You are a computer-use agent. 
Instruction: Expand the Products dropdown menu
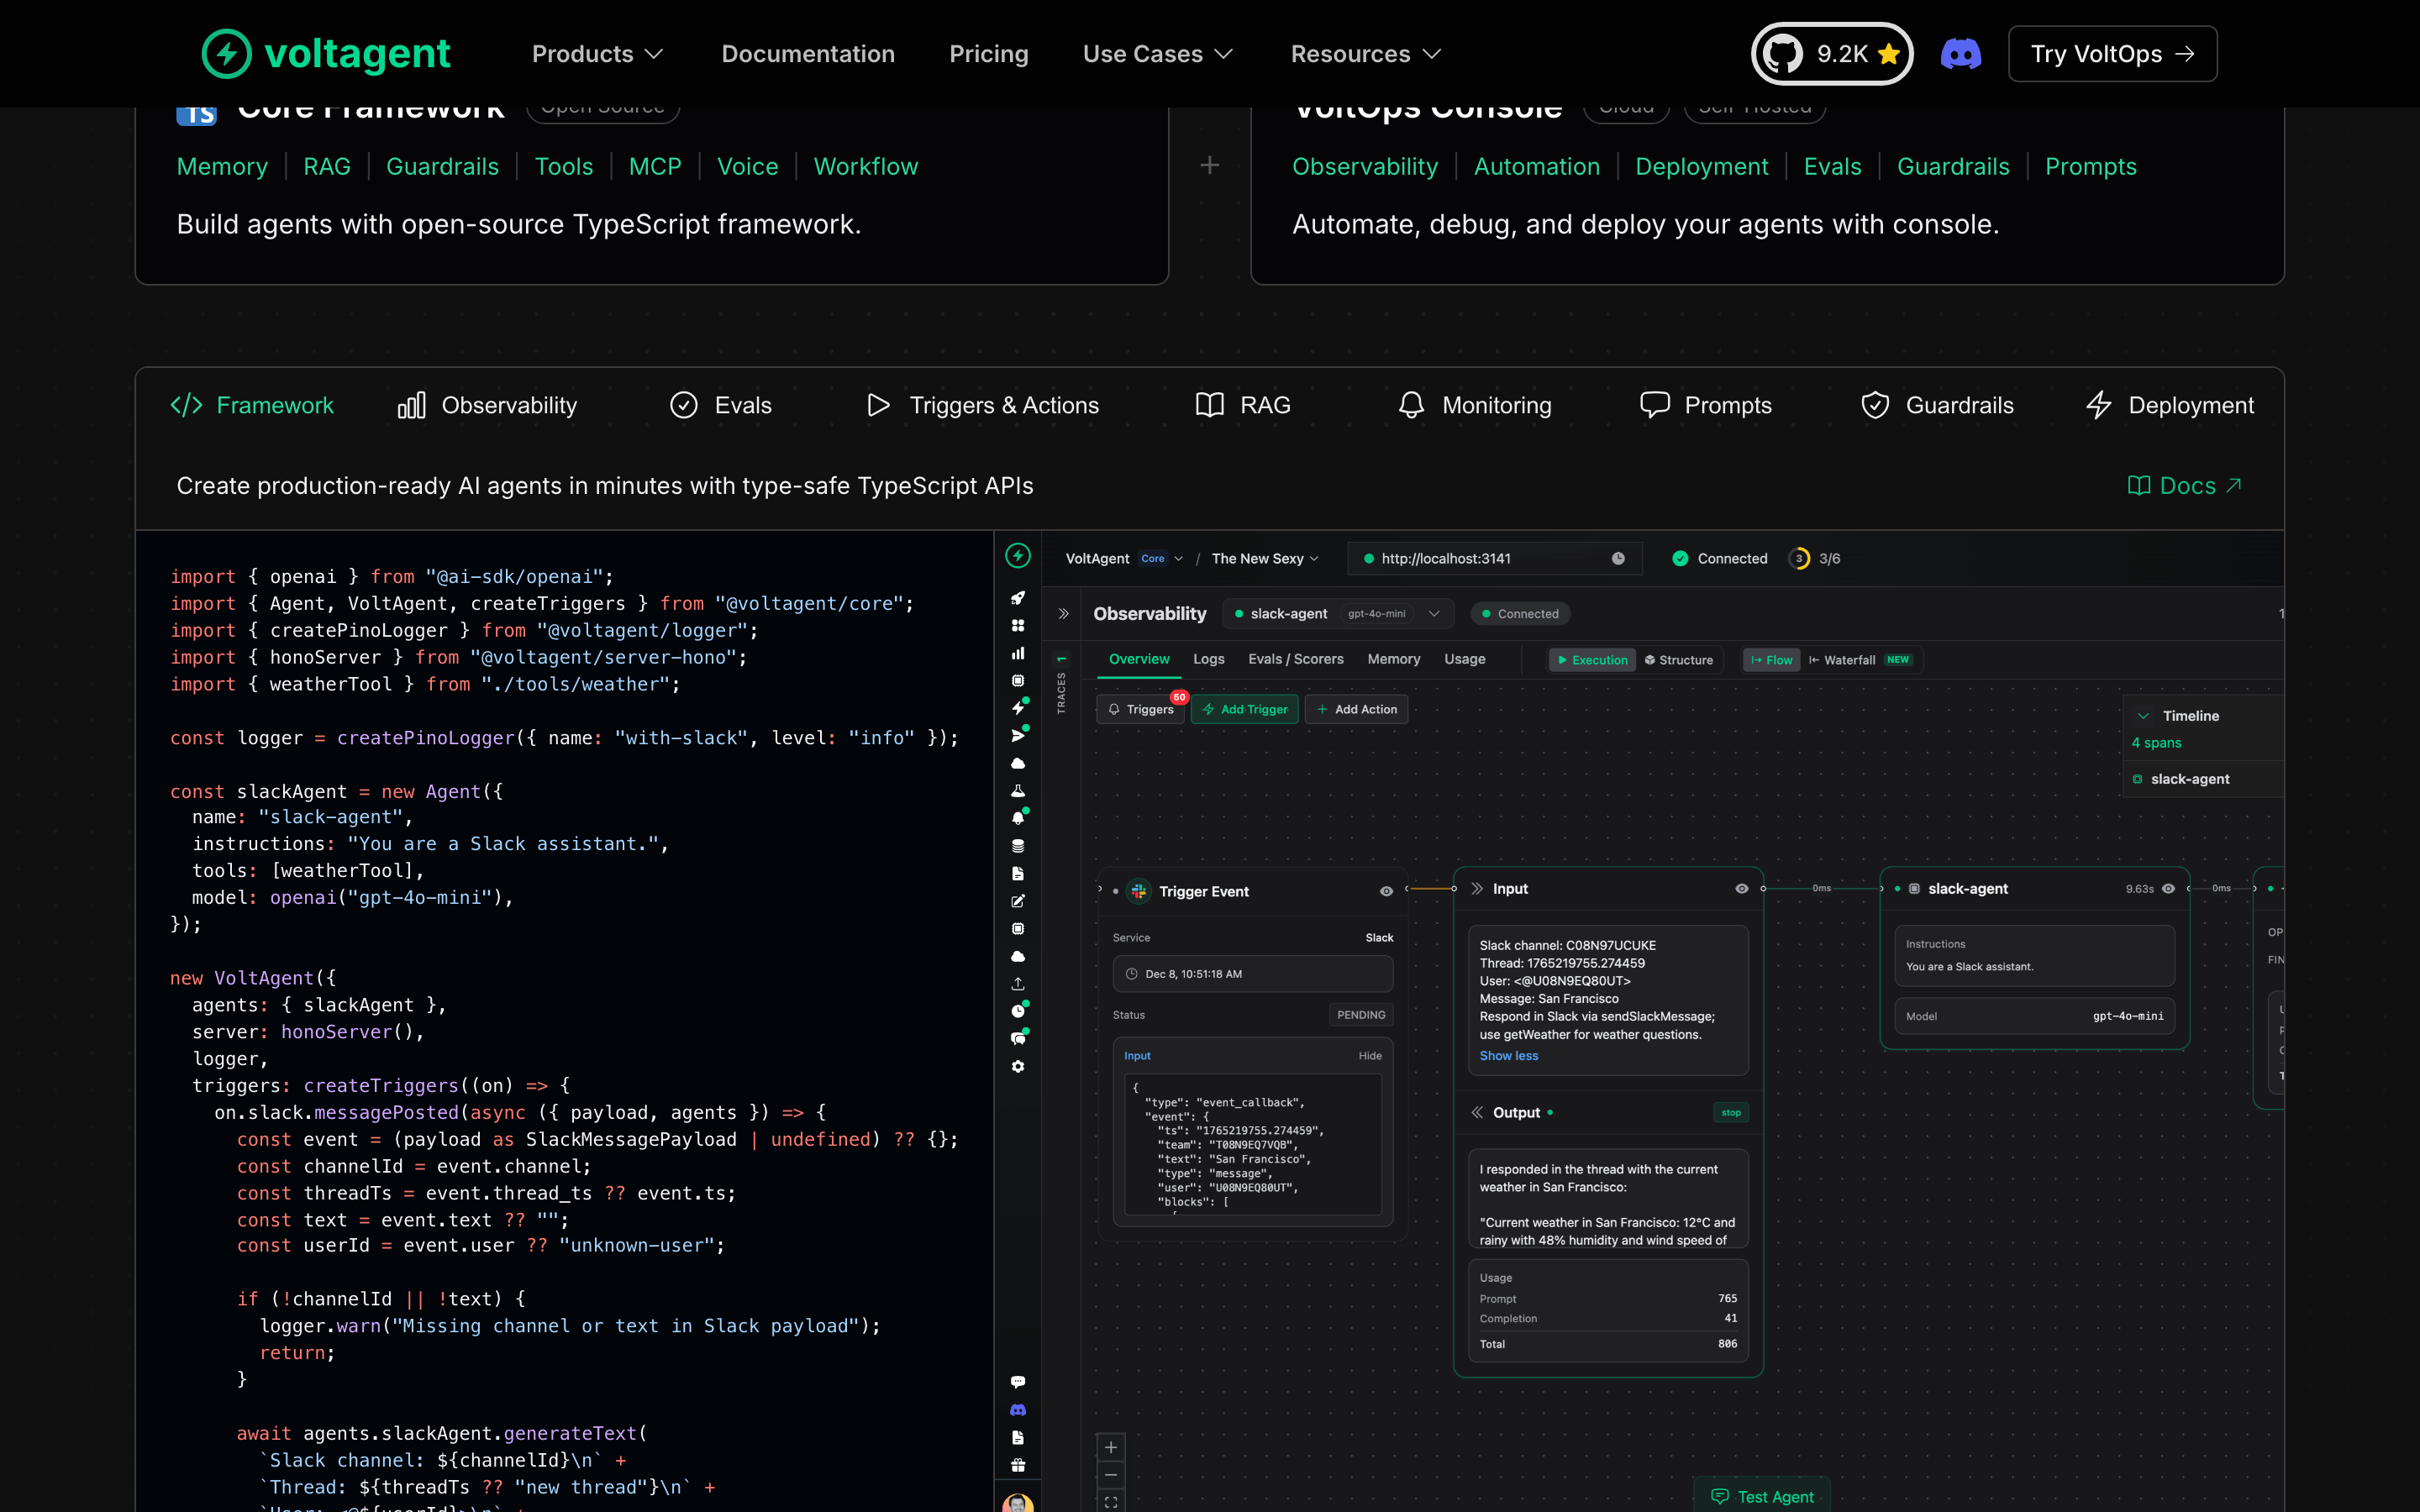click(597, 54)
